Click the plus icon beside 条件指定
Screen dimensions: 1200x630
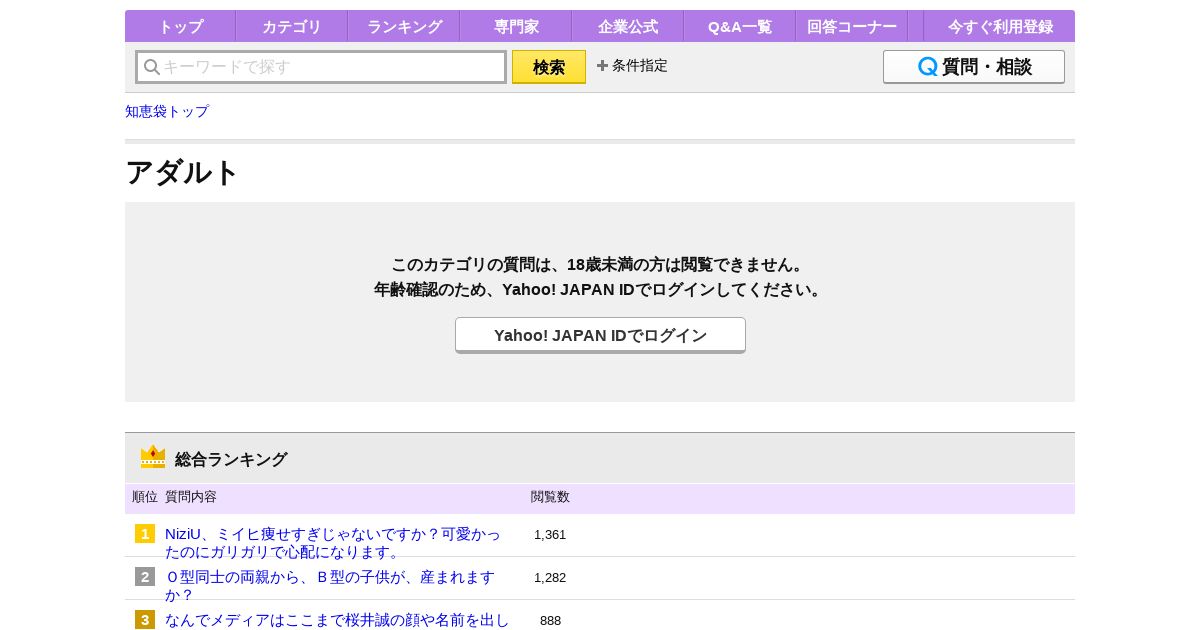pos(602,66)
